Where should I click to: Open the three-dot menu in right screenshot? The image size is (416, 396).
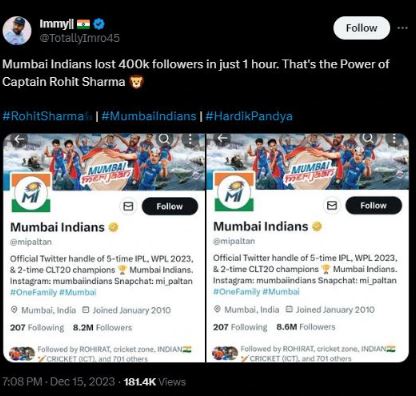coord(394,138)
